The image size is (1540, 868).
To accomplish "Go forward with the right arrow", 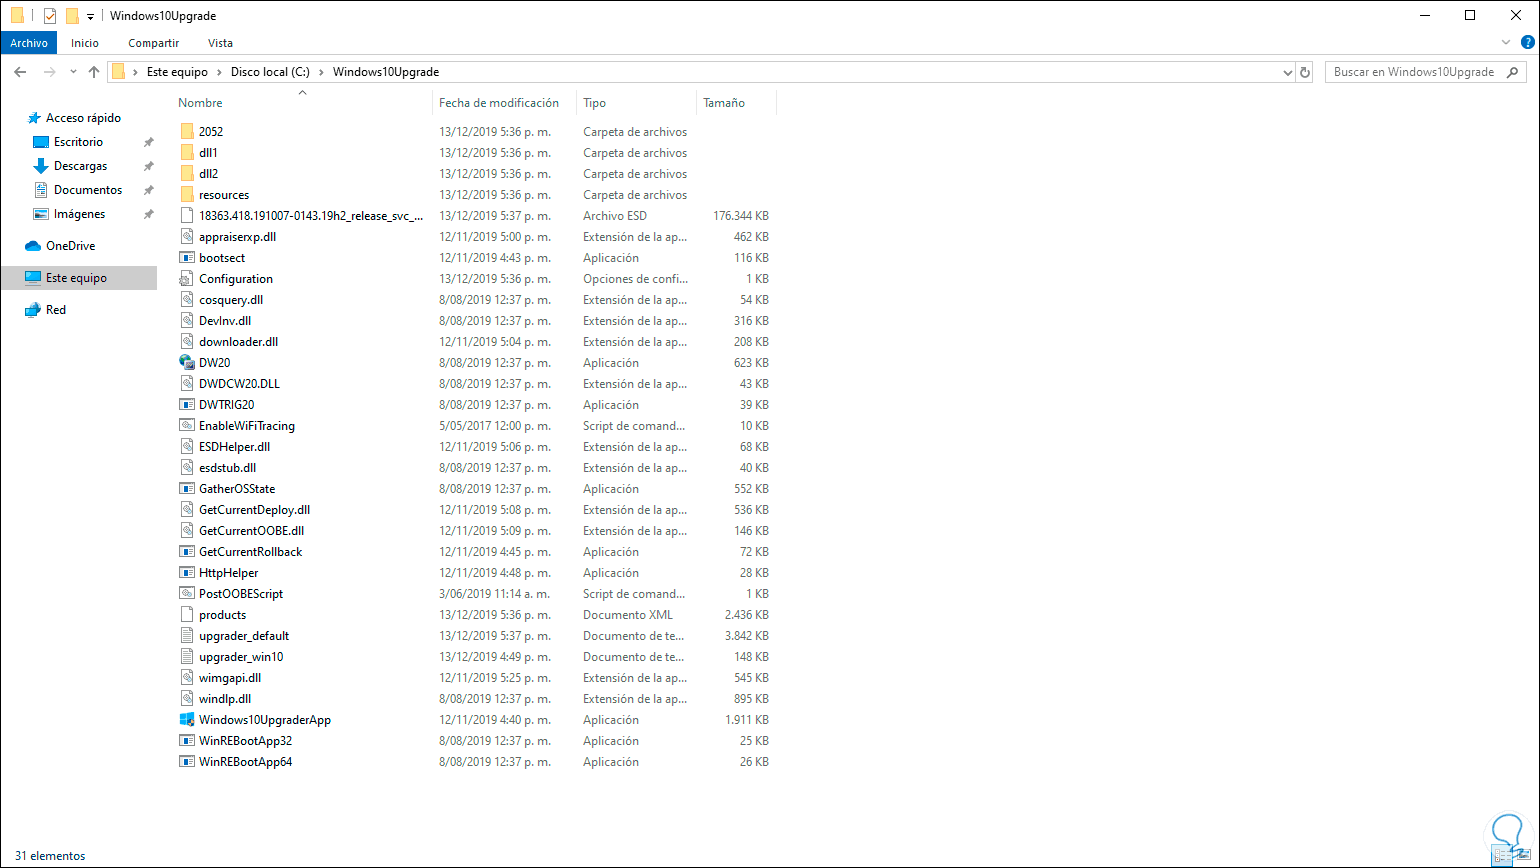I will (x=49, y=72).
